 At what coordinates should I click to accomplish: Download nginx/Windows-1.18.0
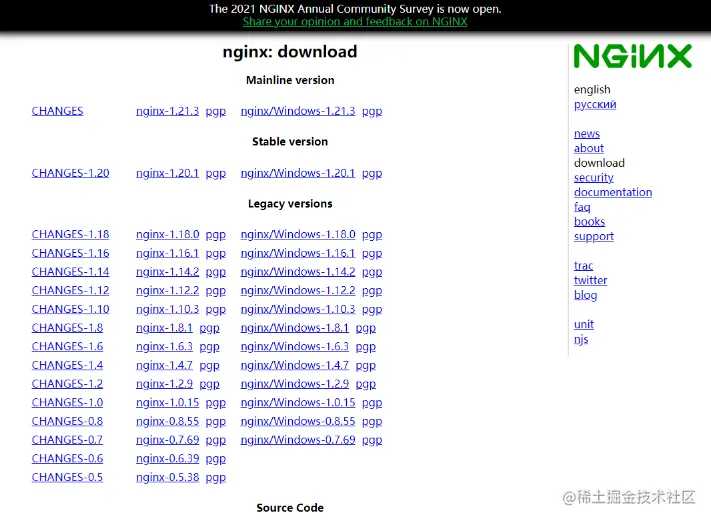pos(298,234)
